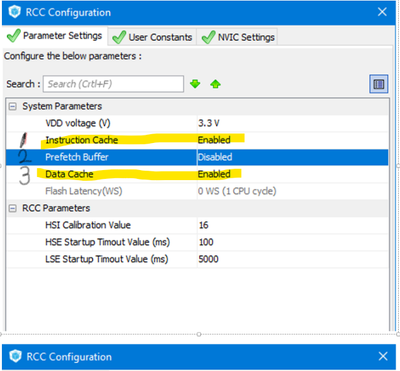Edit the HSI calibration value 16

pos(203,225)
